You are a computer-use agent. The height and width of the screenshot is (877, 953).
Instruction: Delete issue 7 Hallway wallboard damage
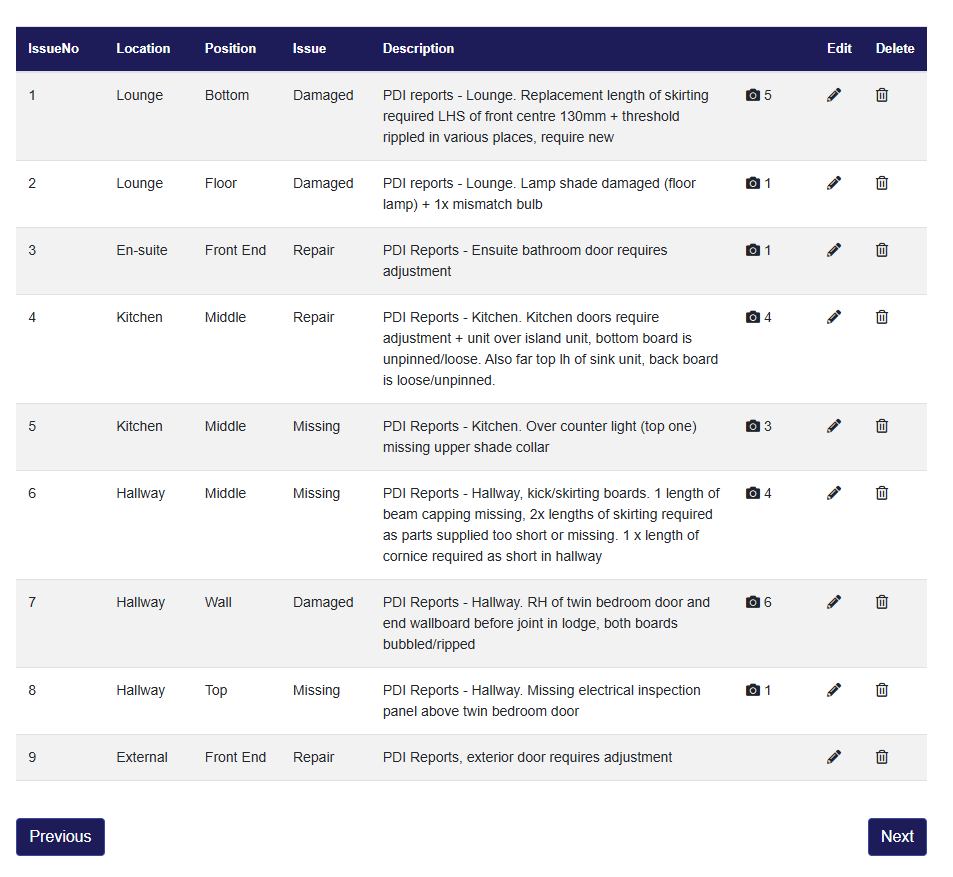click(882, 602)
